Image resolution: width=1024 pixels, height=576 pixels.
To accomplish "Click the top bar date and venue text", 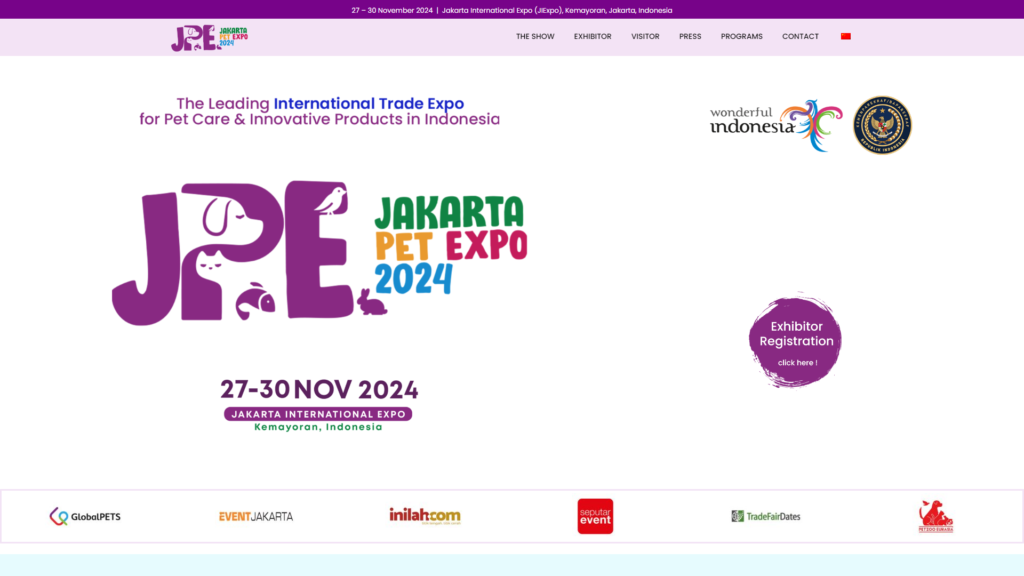I will (511, 10).
